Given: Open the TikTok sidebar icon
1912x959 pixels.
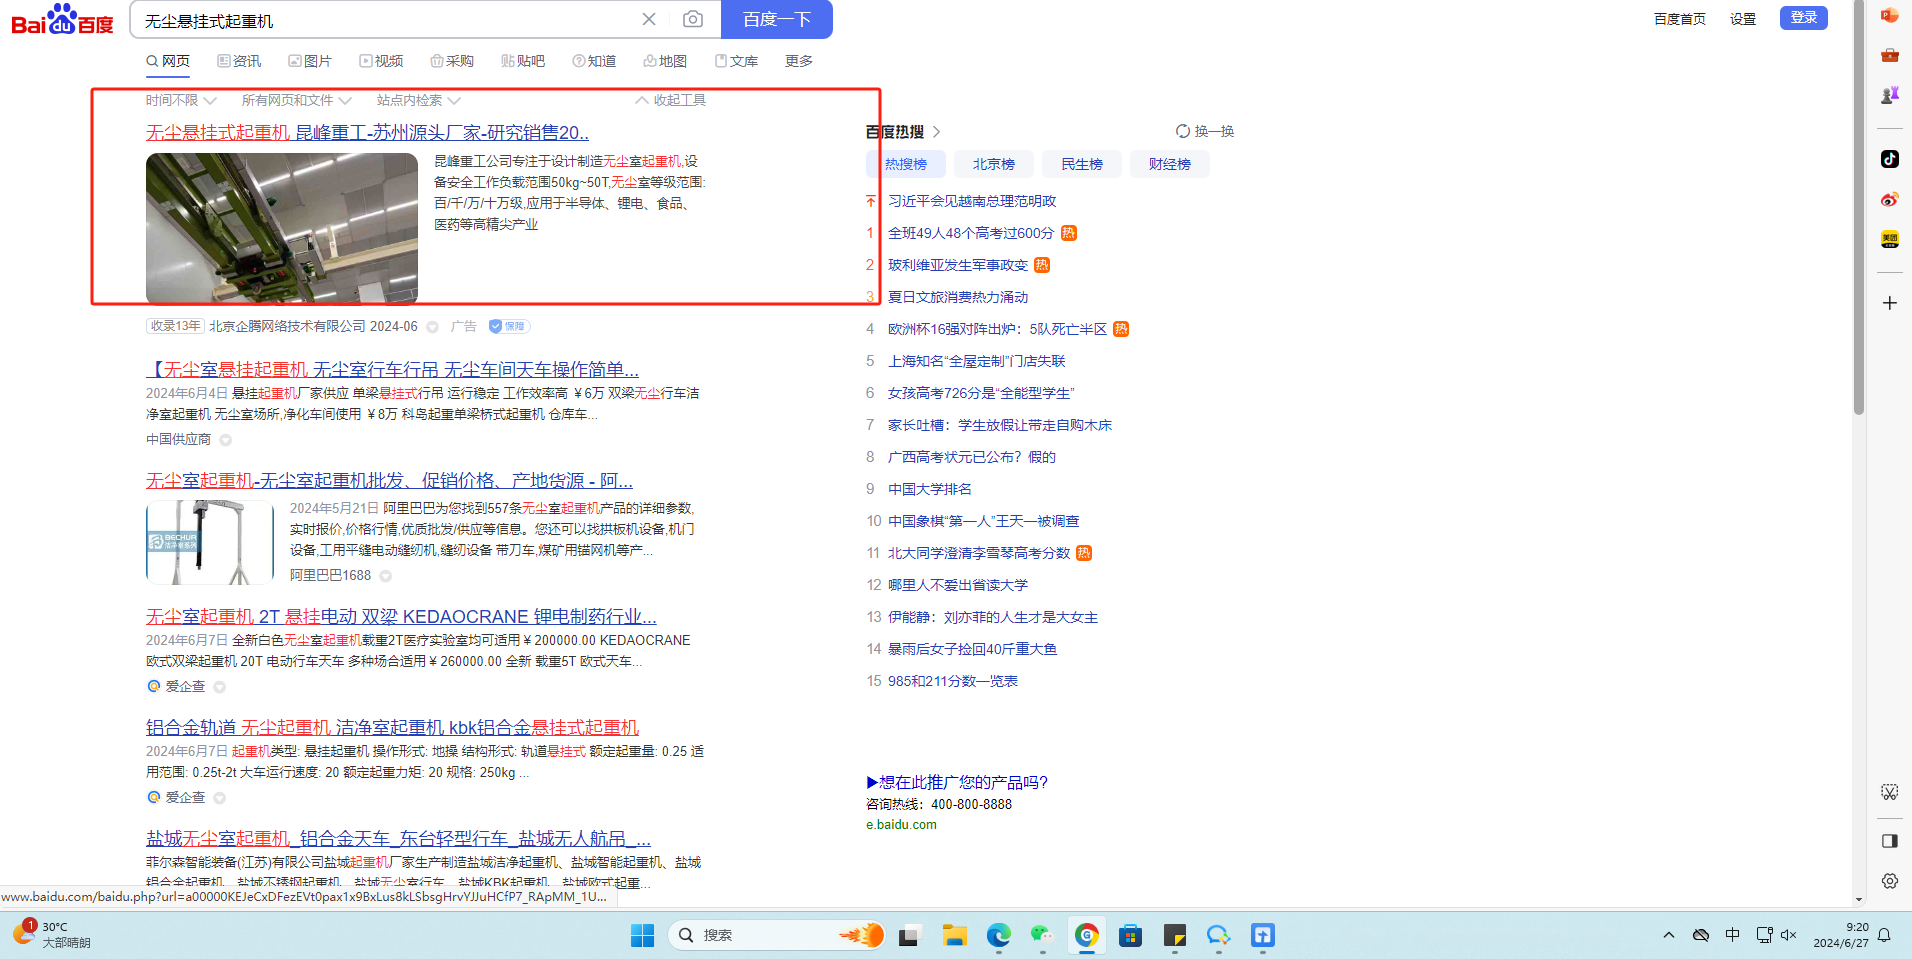Looking at the screenshot, I should tap(1889, 159).
